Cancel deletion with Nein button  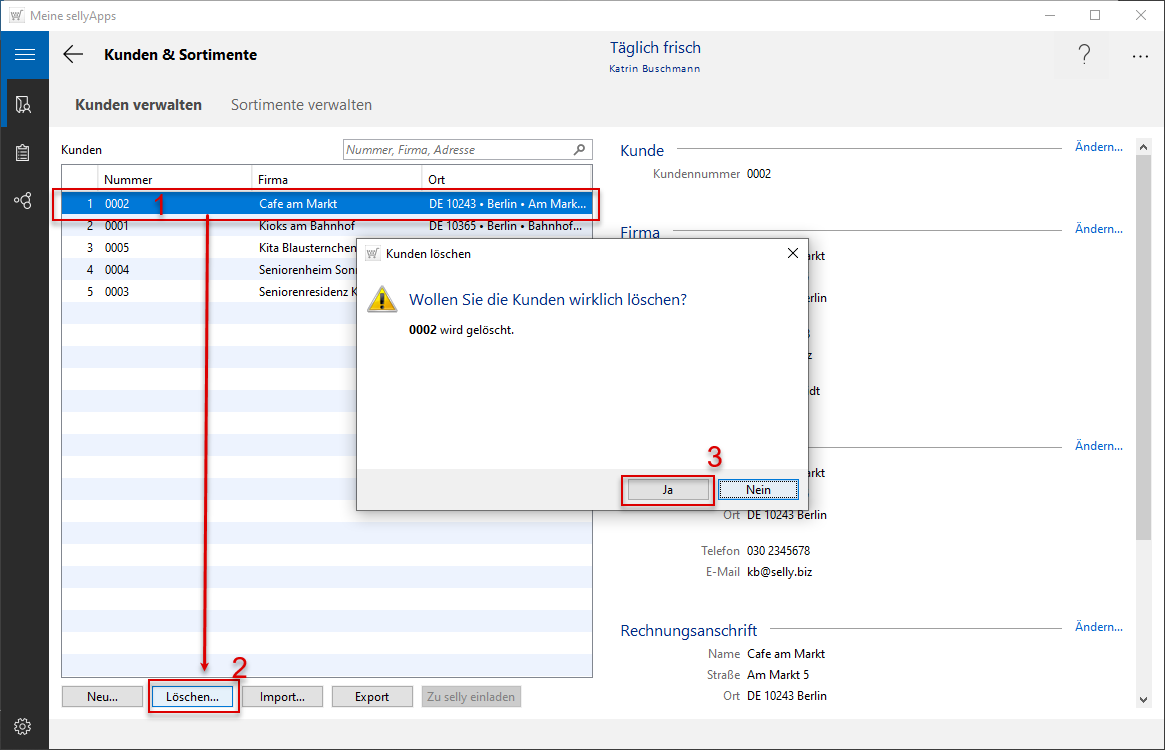(758, 490)
